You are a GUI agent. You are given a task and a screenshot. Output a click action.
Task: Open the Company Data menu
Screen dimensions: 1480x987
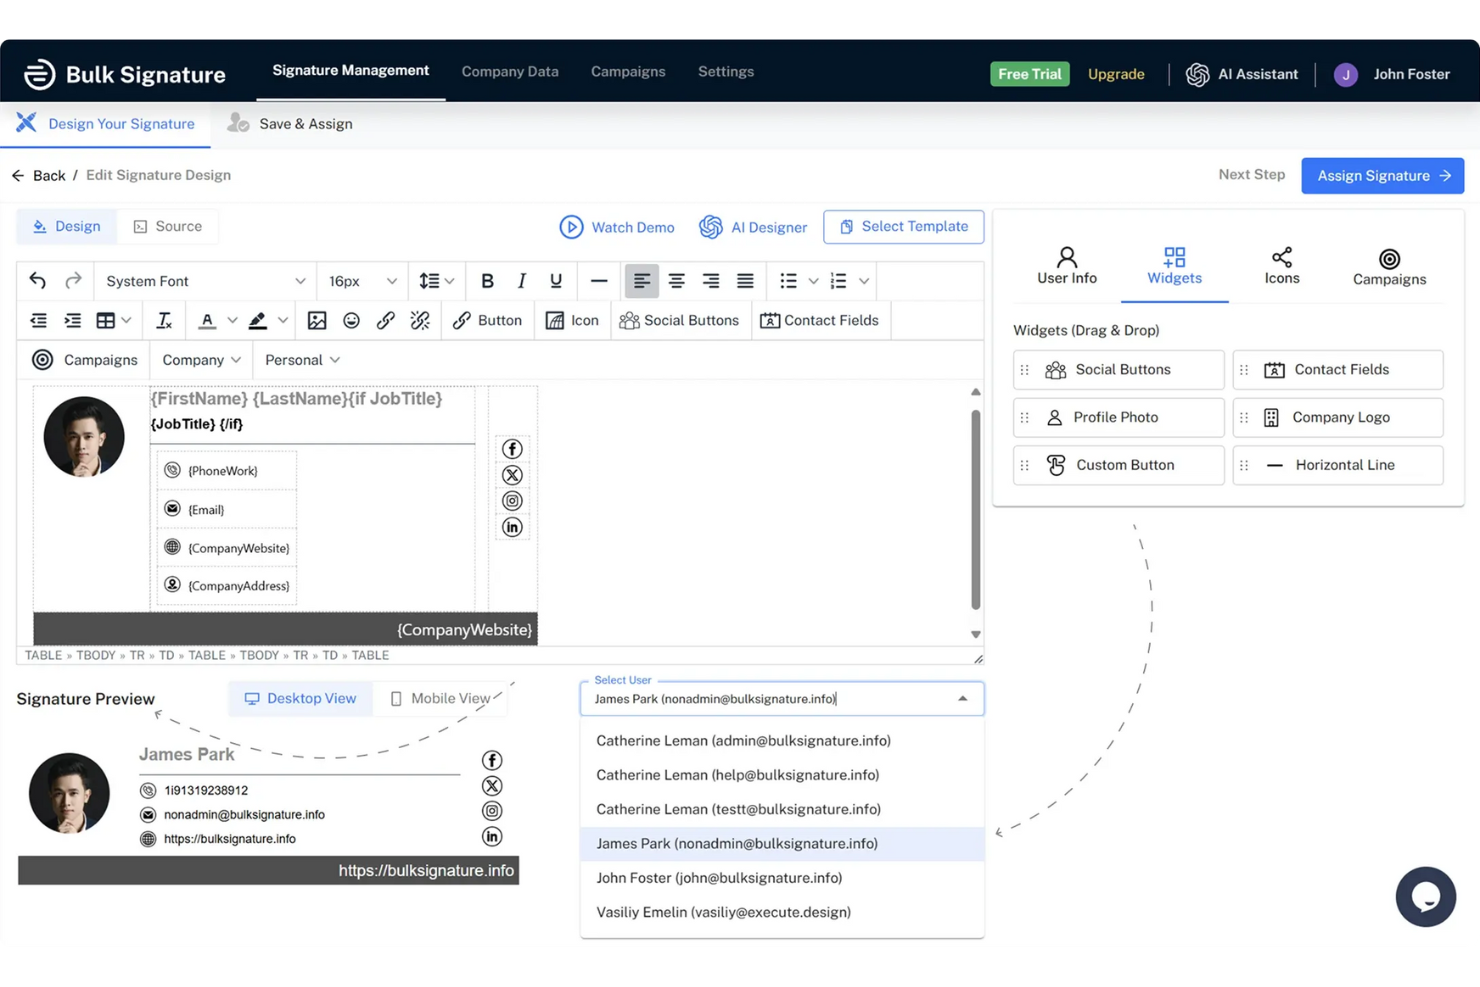coord(510,72)
